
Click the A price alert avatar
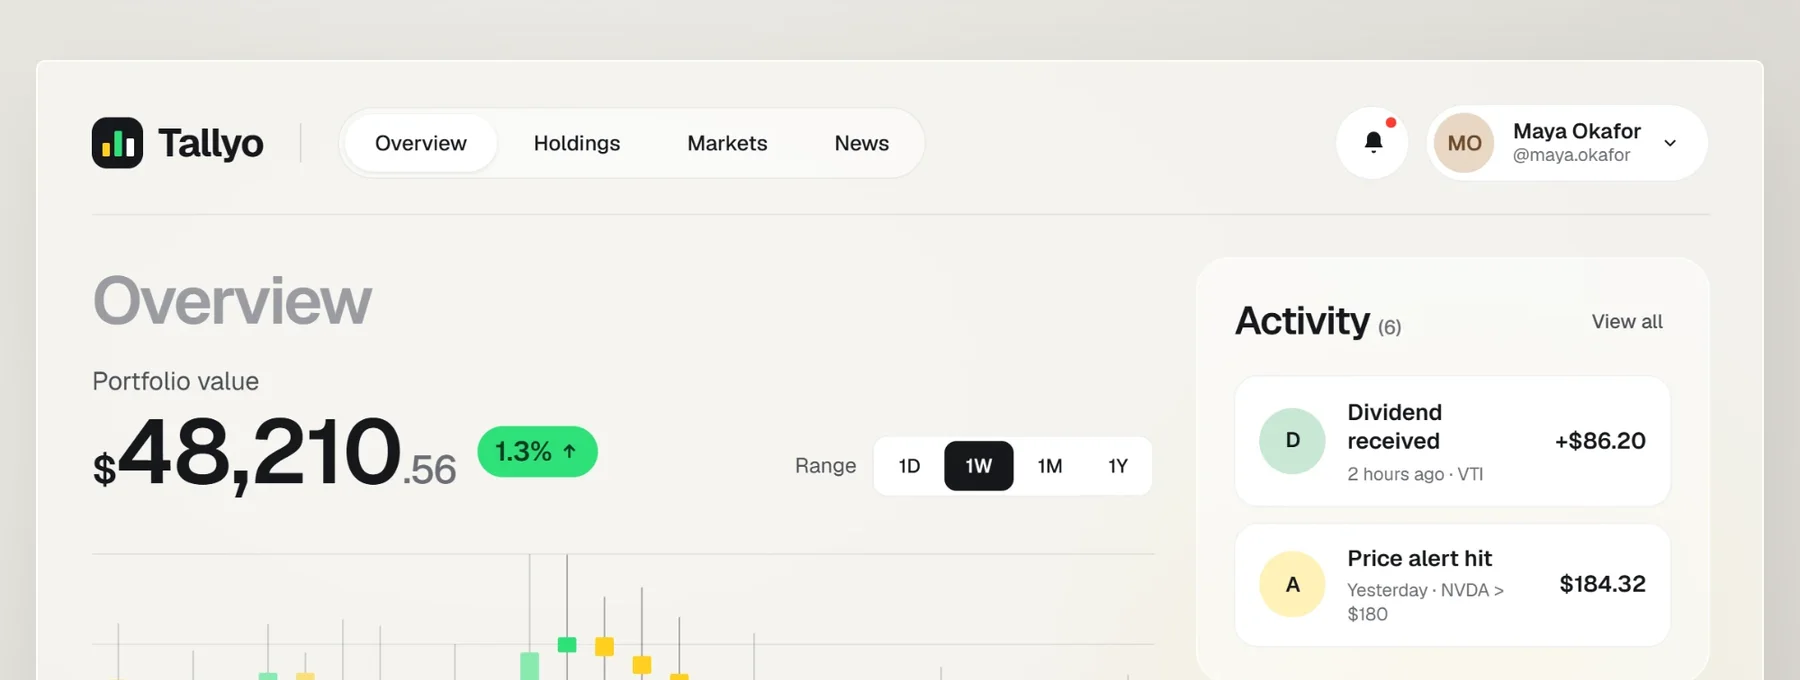click(x=1292, y=584)
